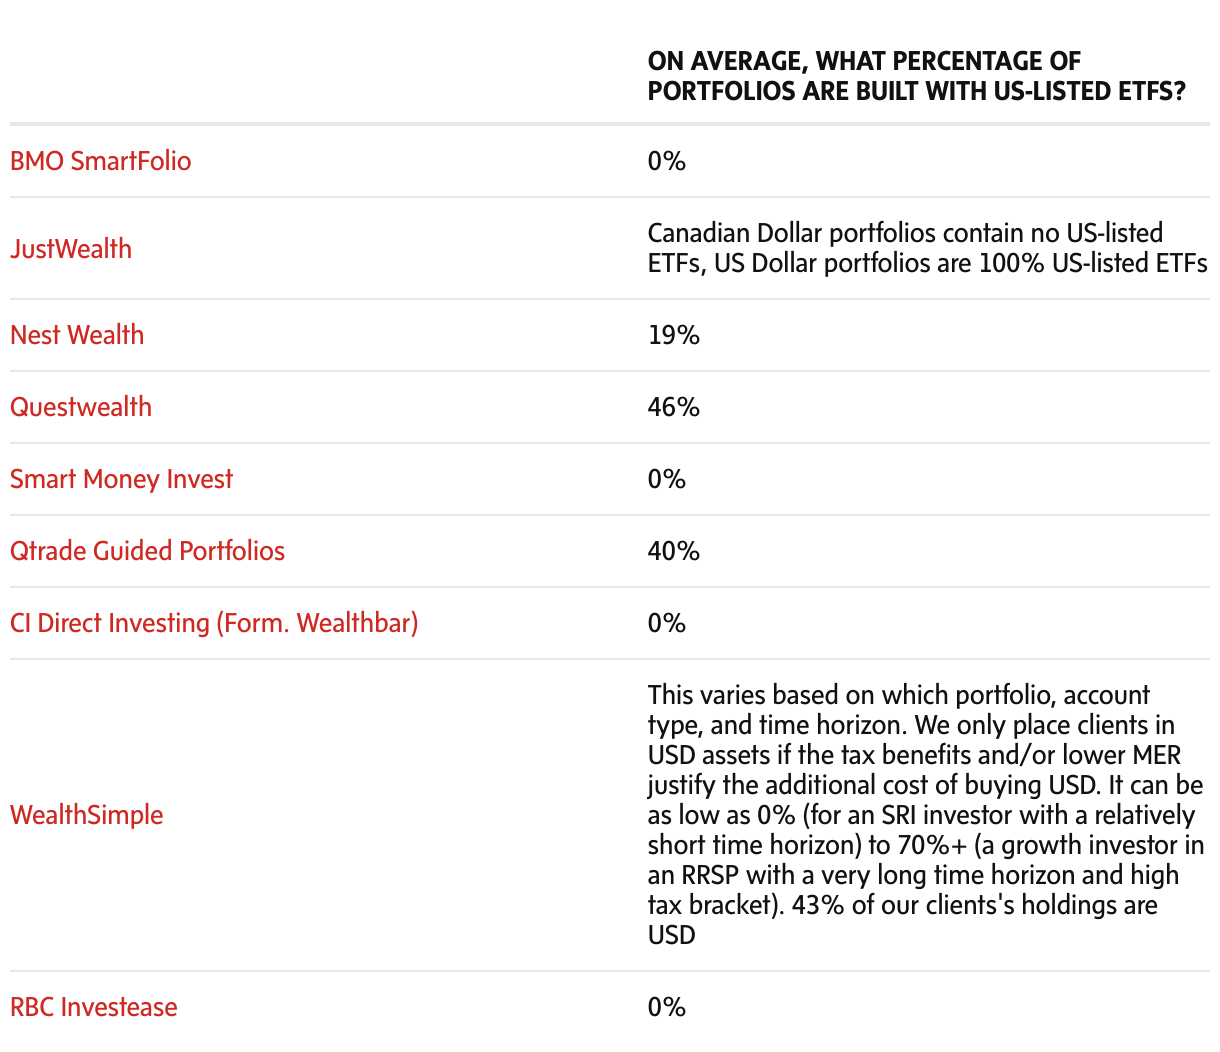Click RBC Investease's 0% value
The image size is (1220, 1052).
(667, 1007)
